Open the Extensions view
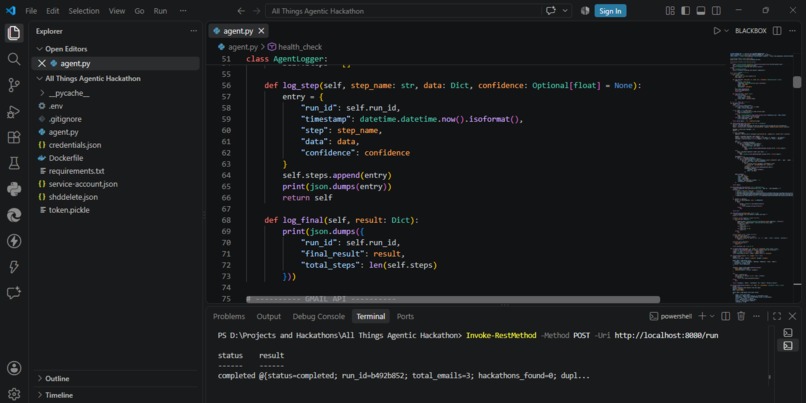This screenshot has height=403, width=806. [14, 137]
